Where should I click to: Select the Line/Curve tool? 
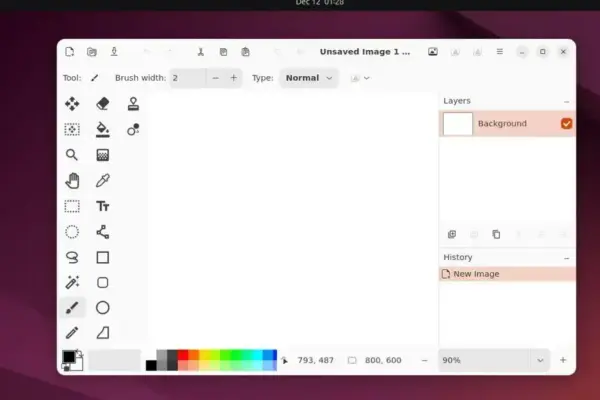pyautogui.click(x=103, y=232)
